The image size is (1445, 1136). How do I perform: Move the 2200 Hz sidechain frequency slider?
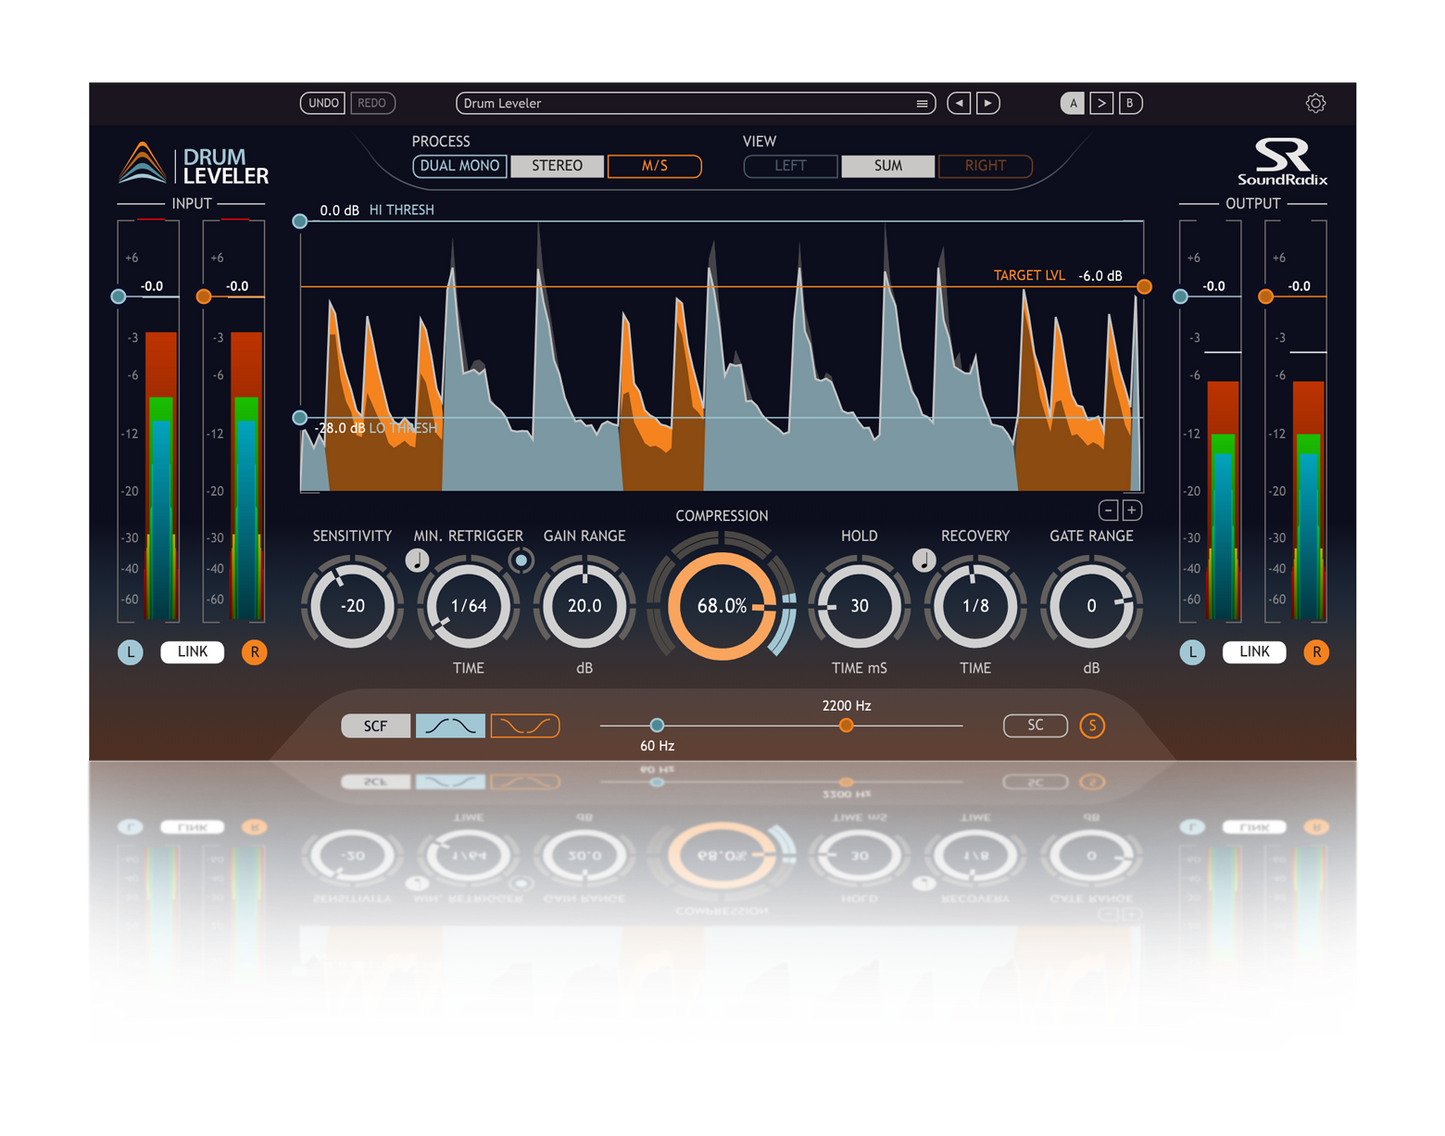(846, 725)
